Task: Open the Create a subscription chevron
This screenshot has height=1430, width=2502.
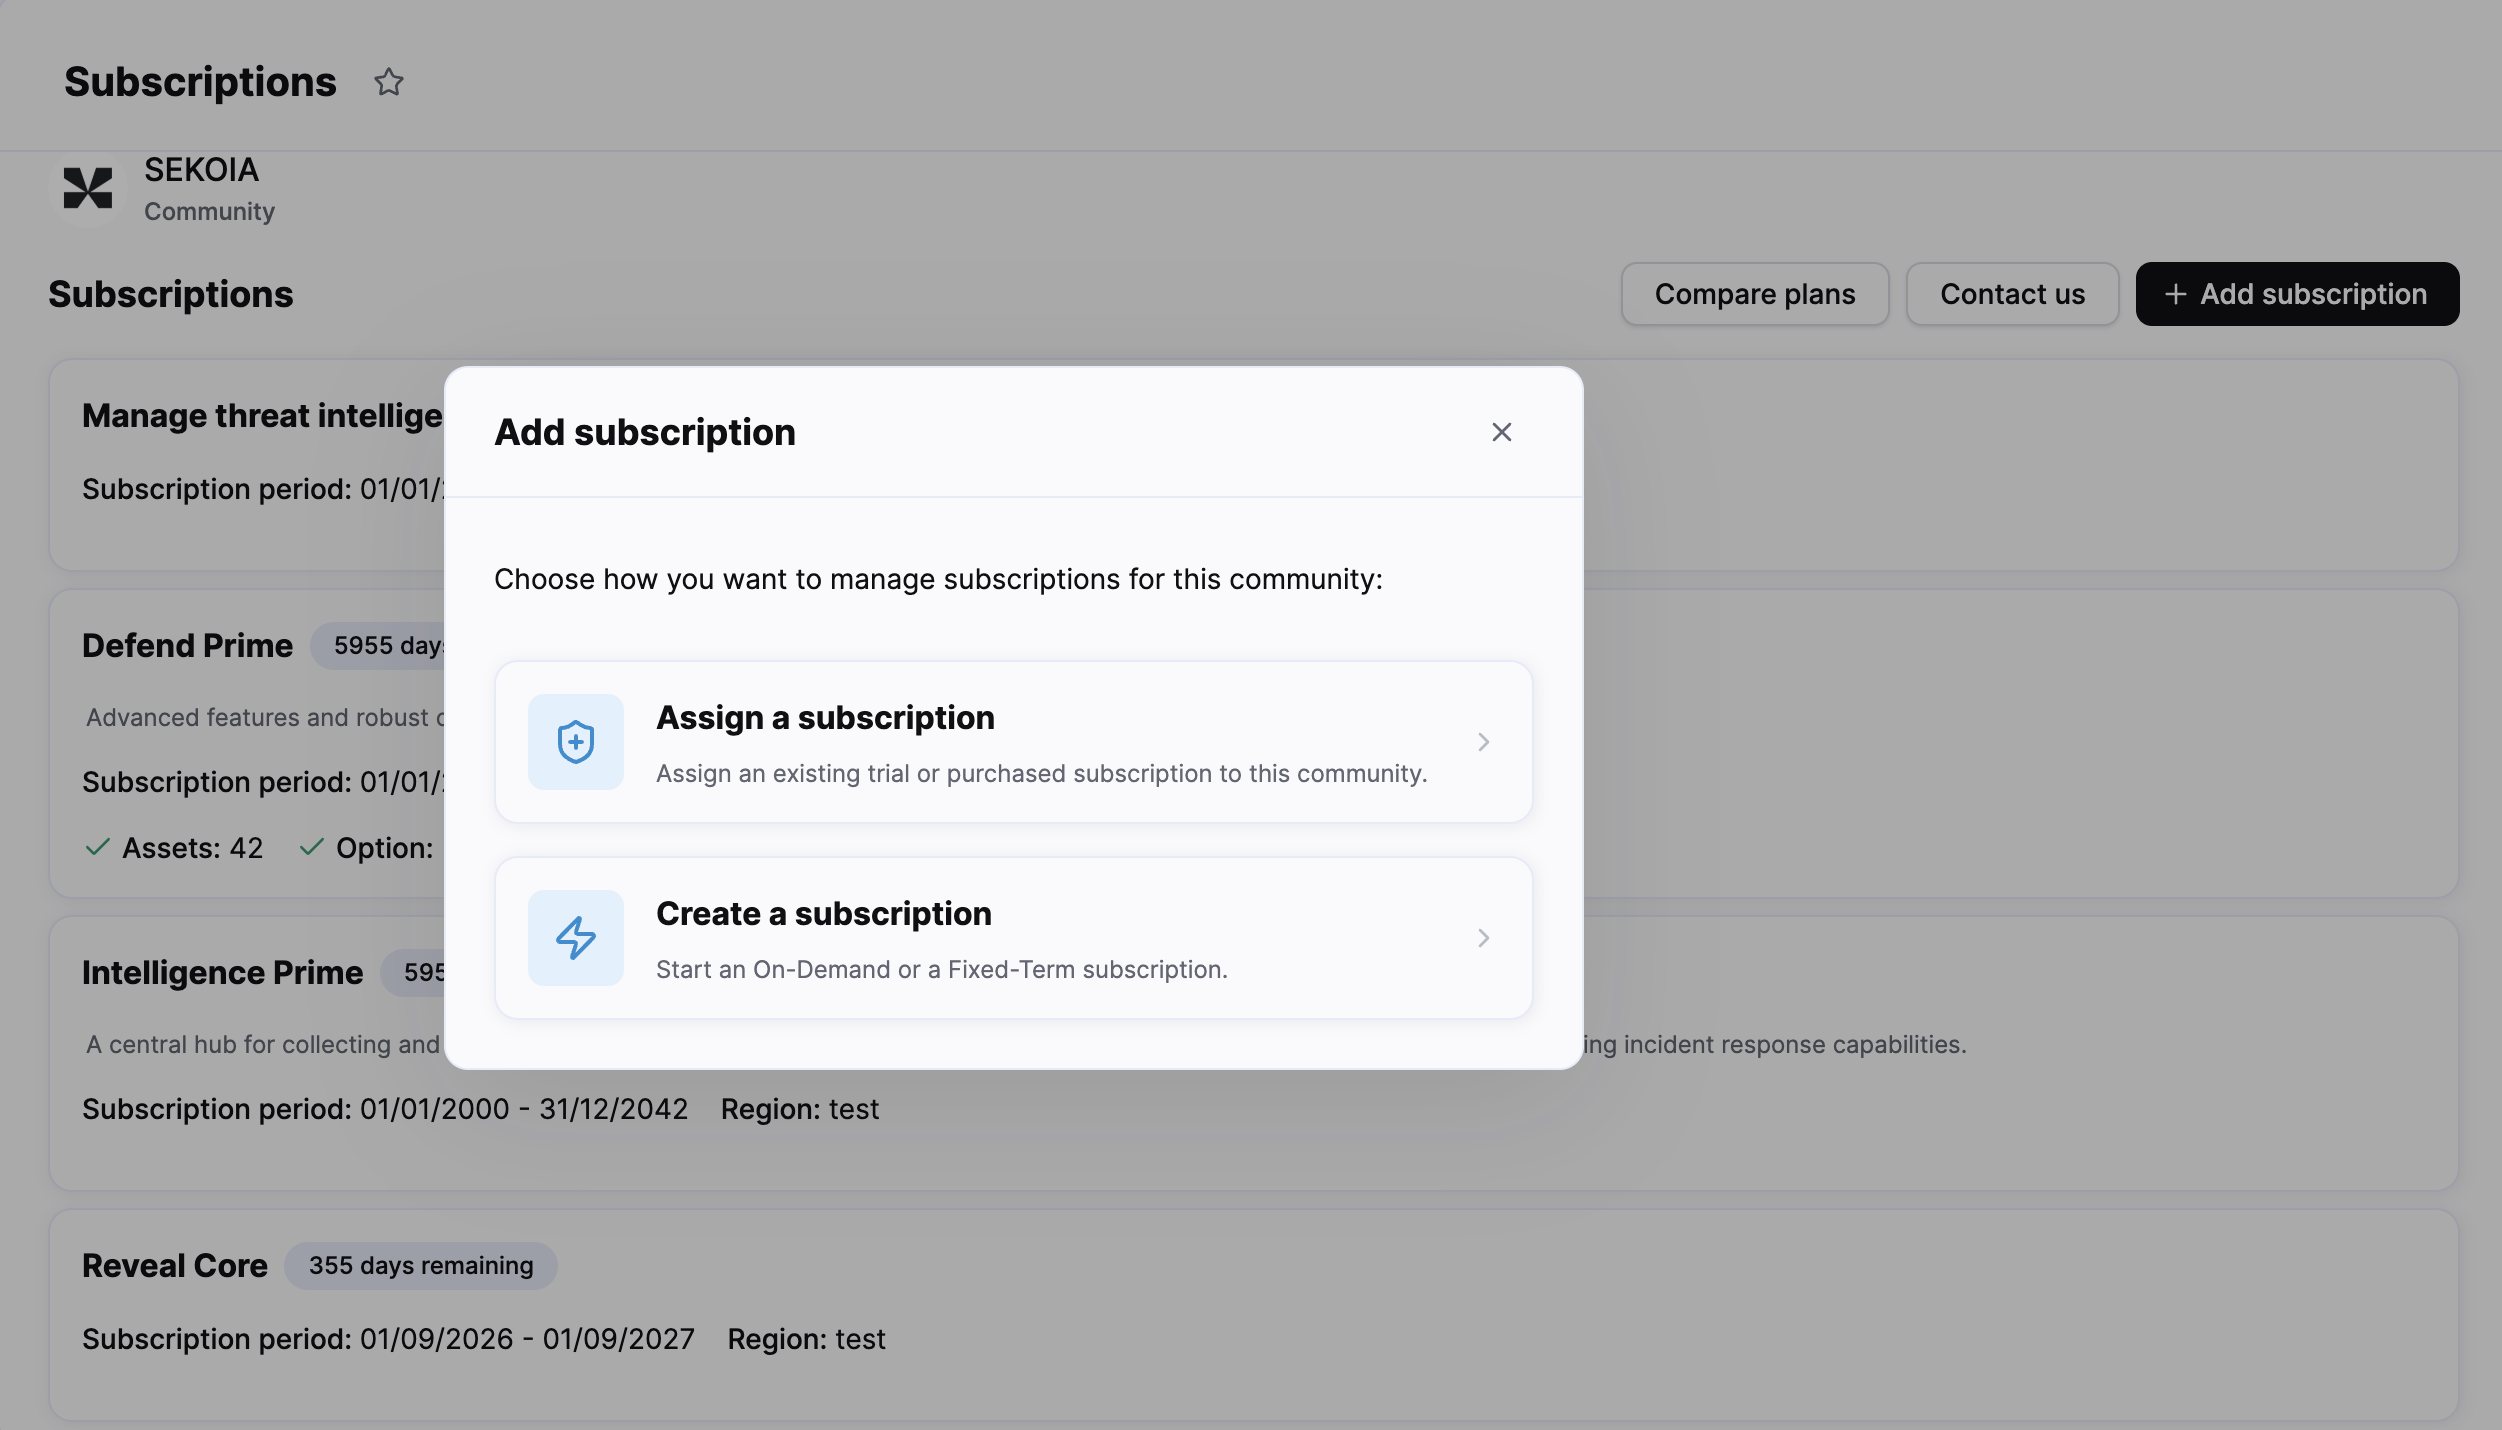Action: 1484,938
